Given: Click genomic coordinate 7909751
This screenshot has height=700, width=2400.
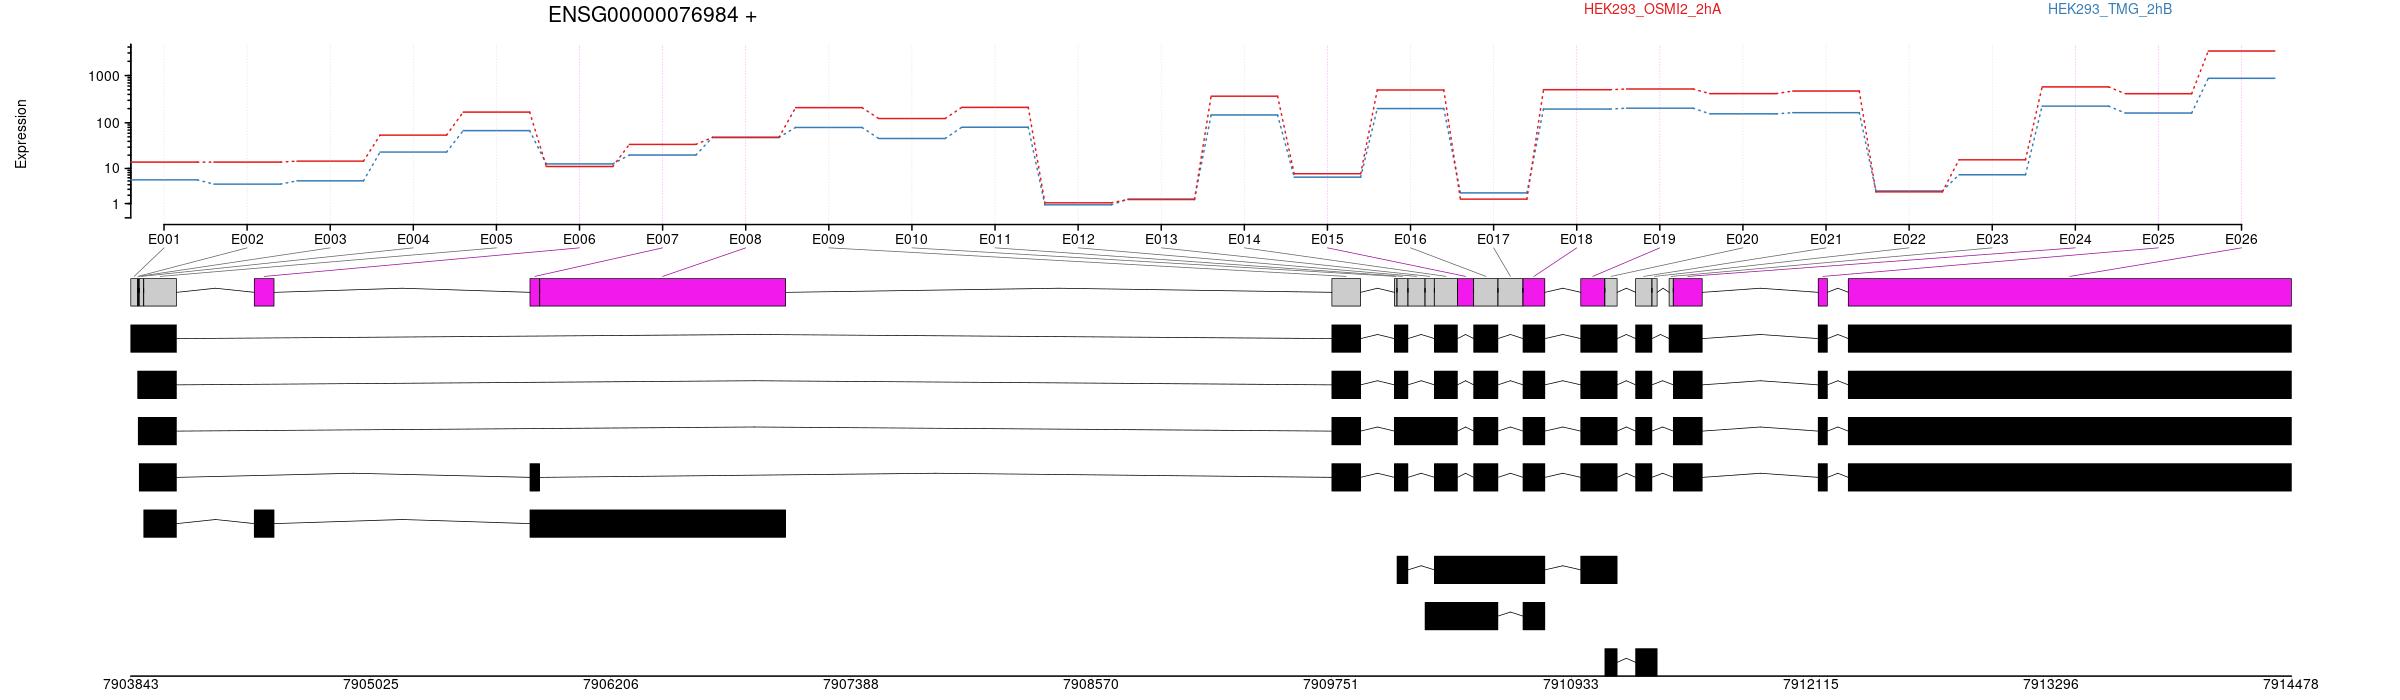Looking at the screenshot, I should tap(1330, 685).
